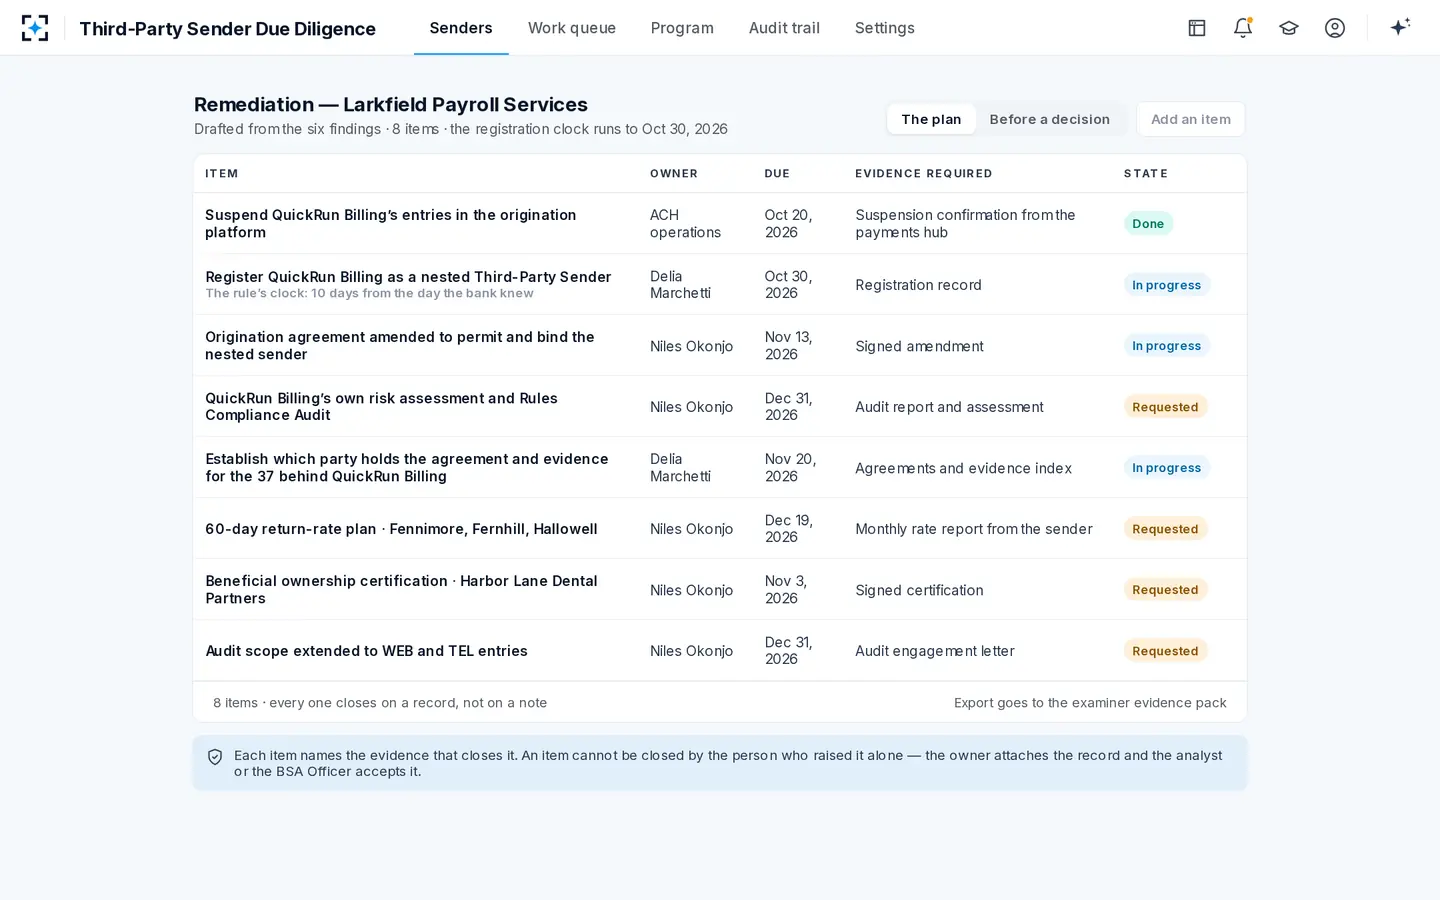
Task: Open the Audit trail tab
Action: [x=784, y=28]
